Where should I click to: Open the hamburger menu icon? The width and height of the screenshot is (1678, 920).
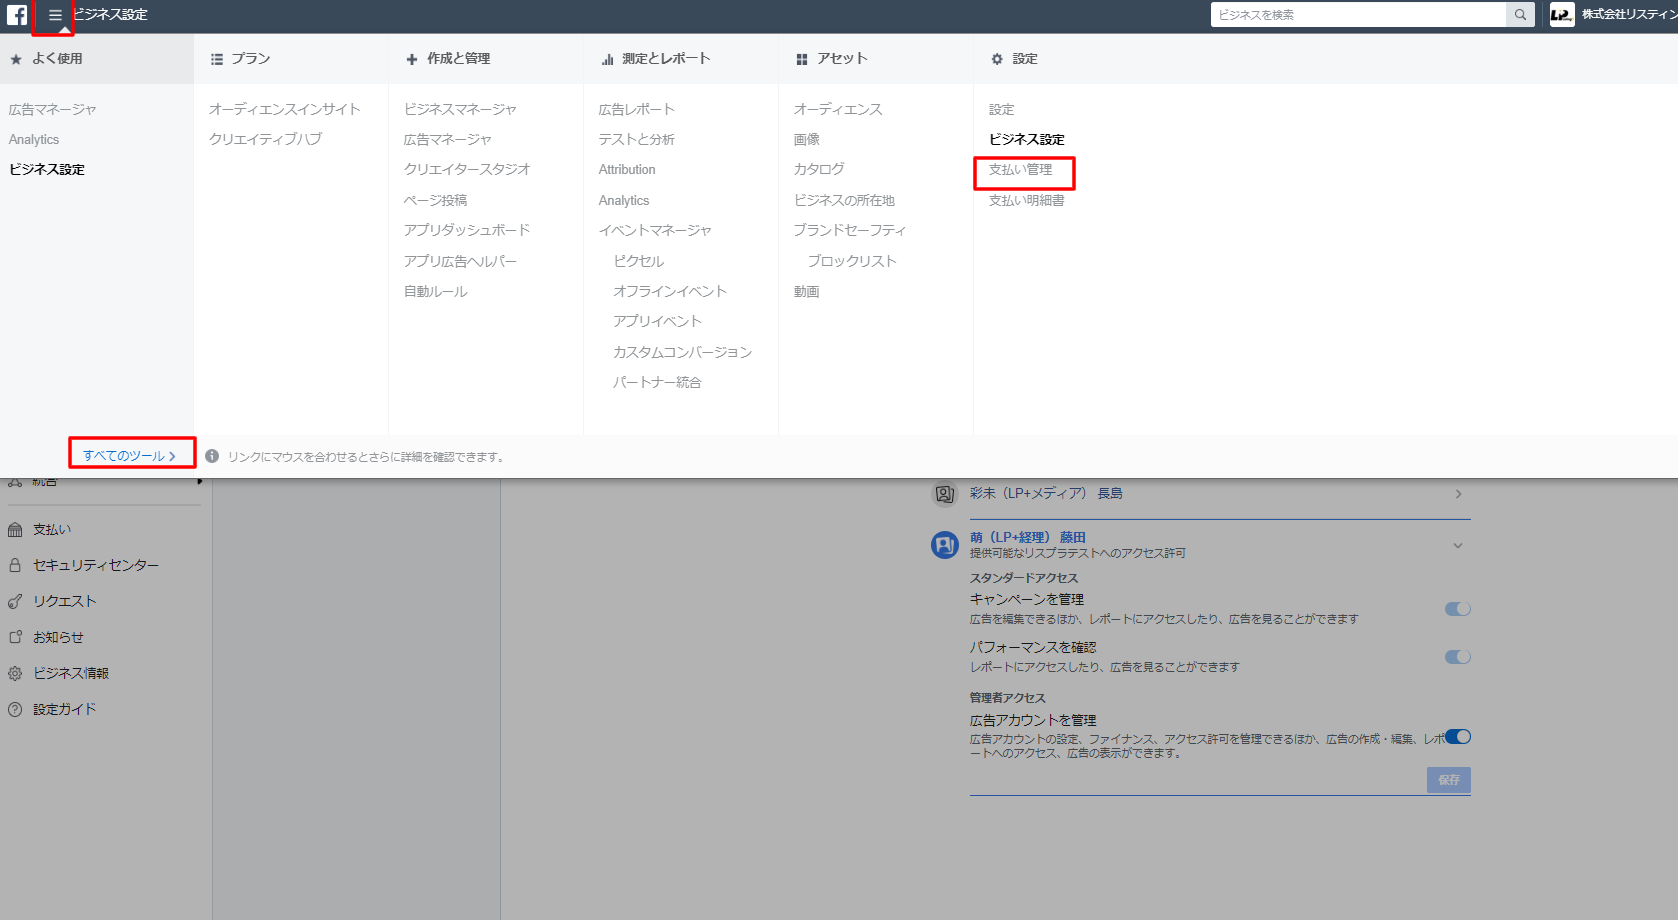coord(55,15)
